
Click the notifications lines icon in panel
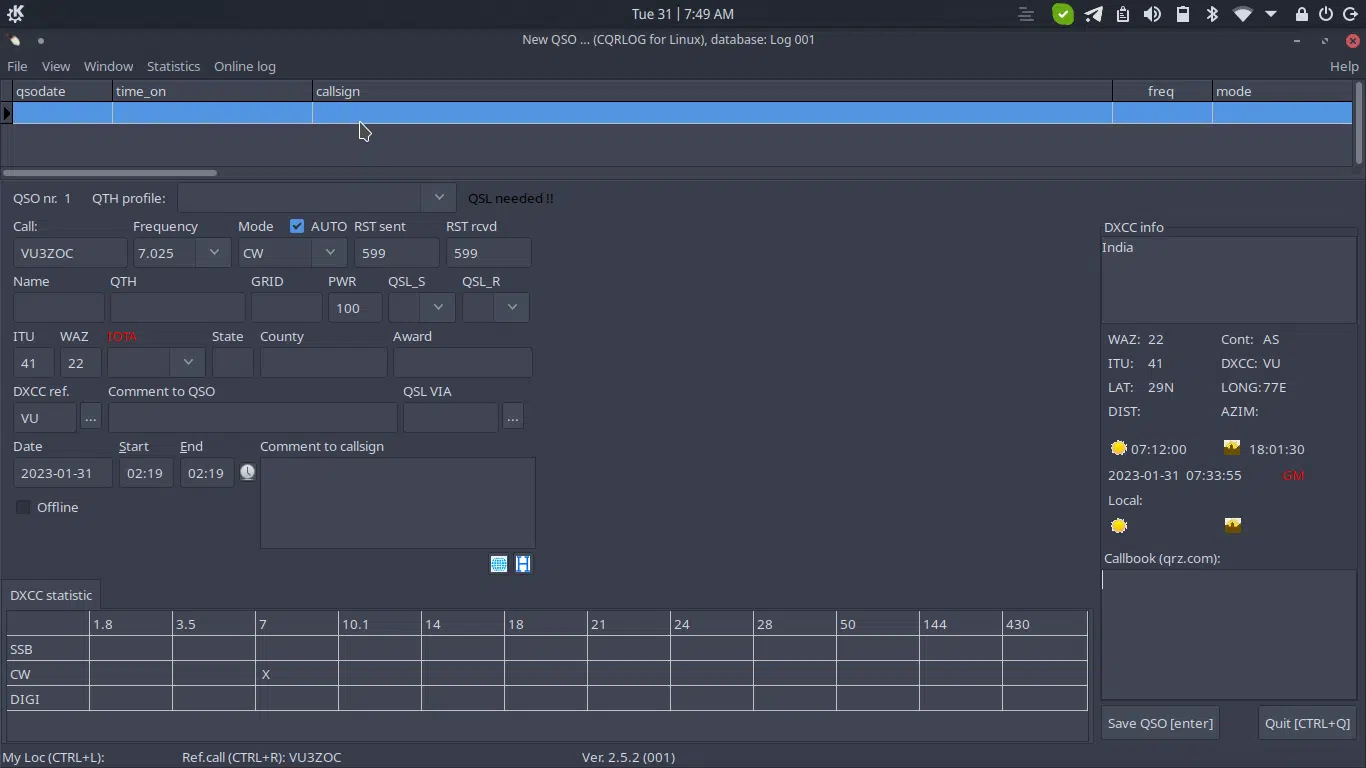tap(1026, 14)
